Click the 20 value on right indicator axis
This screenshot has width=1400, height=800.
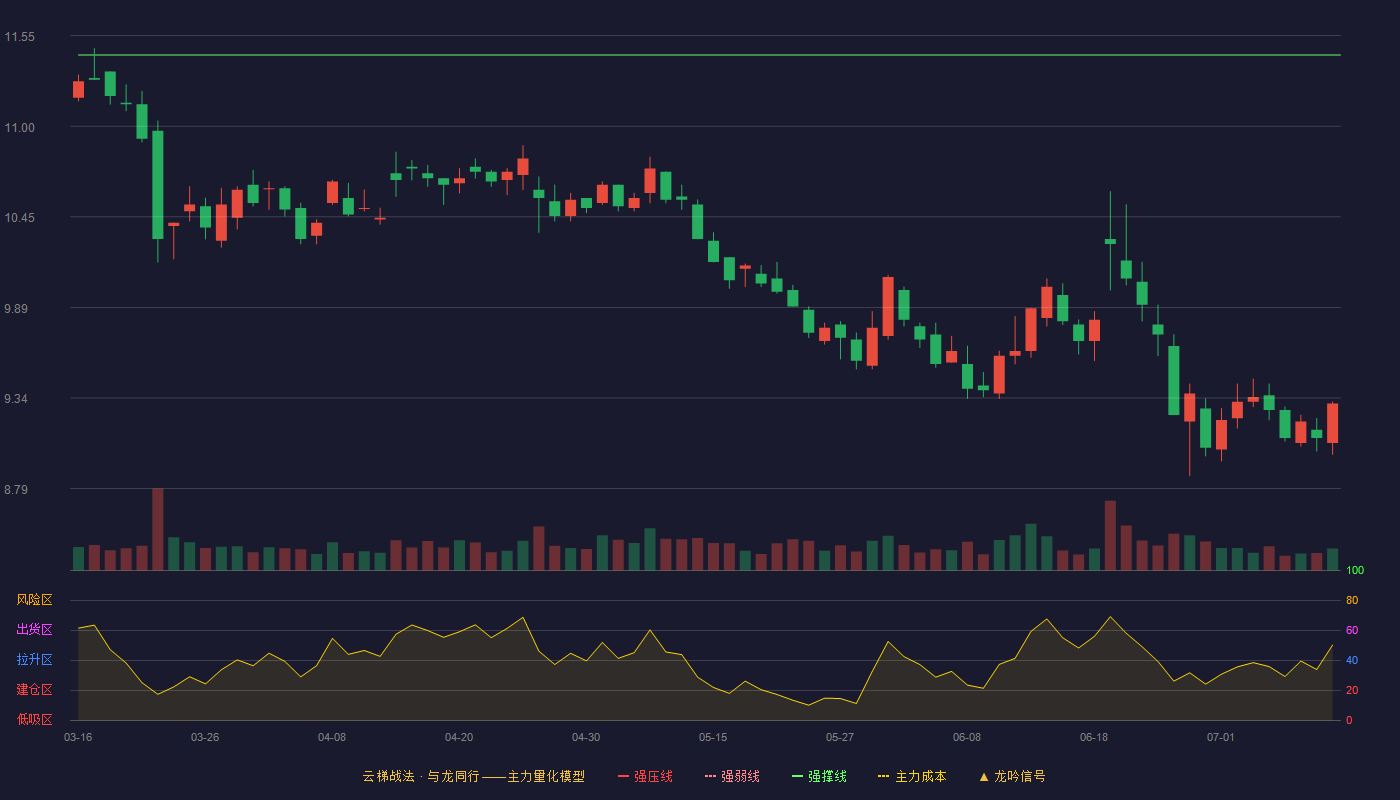point(1352,690)
